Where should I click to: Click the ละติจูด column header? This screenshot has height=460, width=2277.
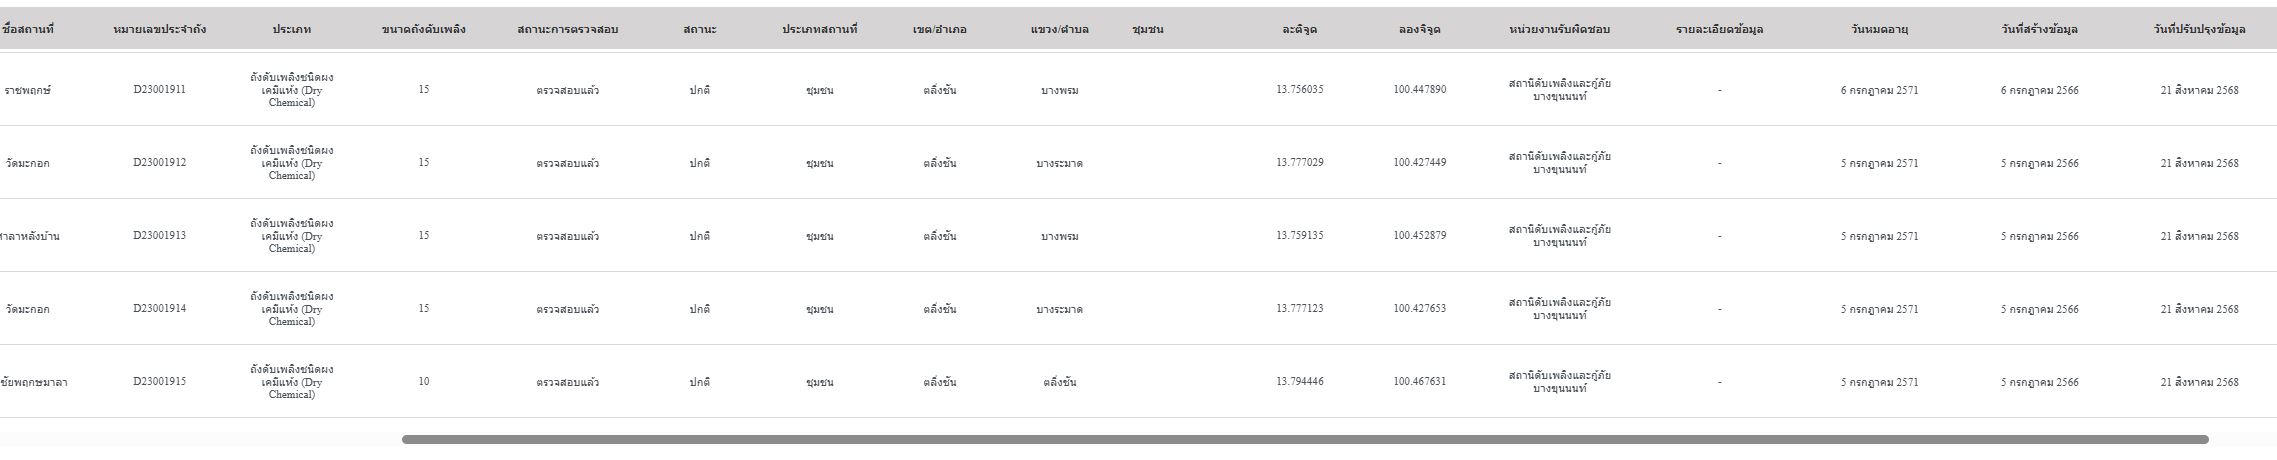pos(1300,29)
